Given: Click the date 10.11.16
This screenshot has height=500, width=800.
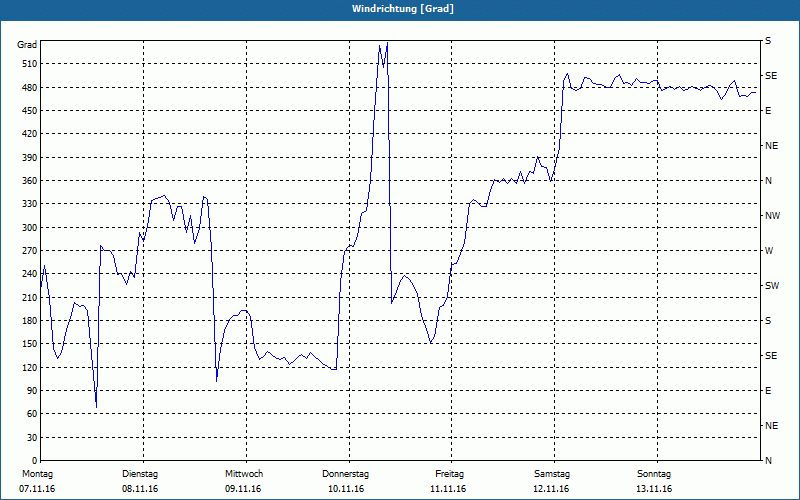Looking at the screenshot, I should click(346, 489).
